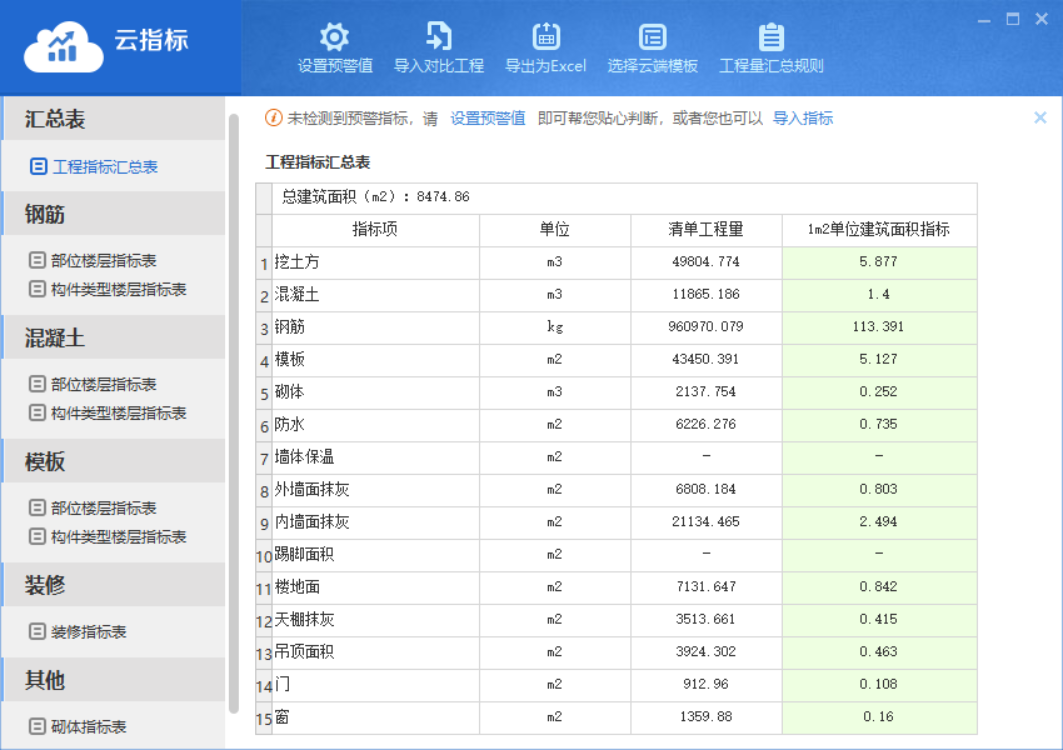This screenshot has height=750, width=1063.
Task: Click the 单位 column header
Action: click(555, 230)
